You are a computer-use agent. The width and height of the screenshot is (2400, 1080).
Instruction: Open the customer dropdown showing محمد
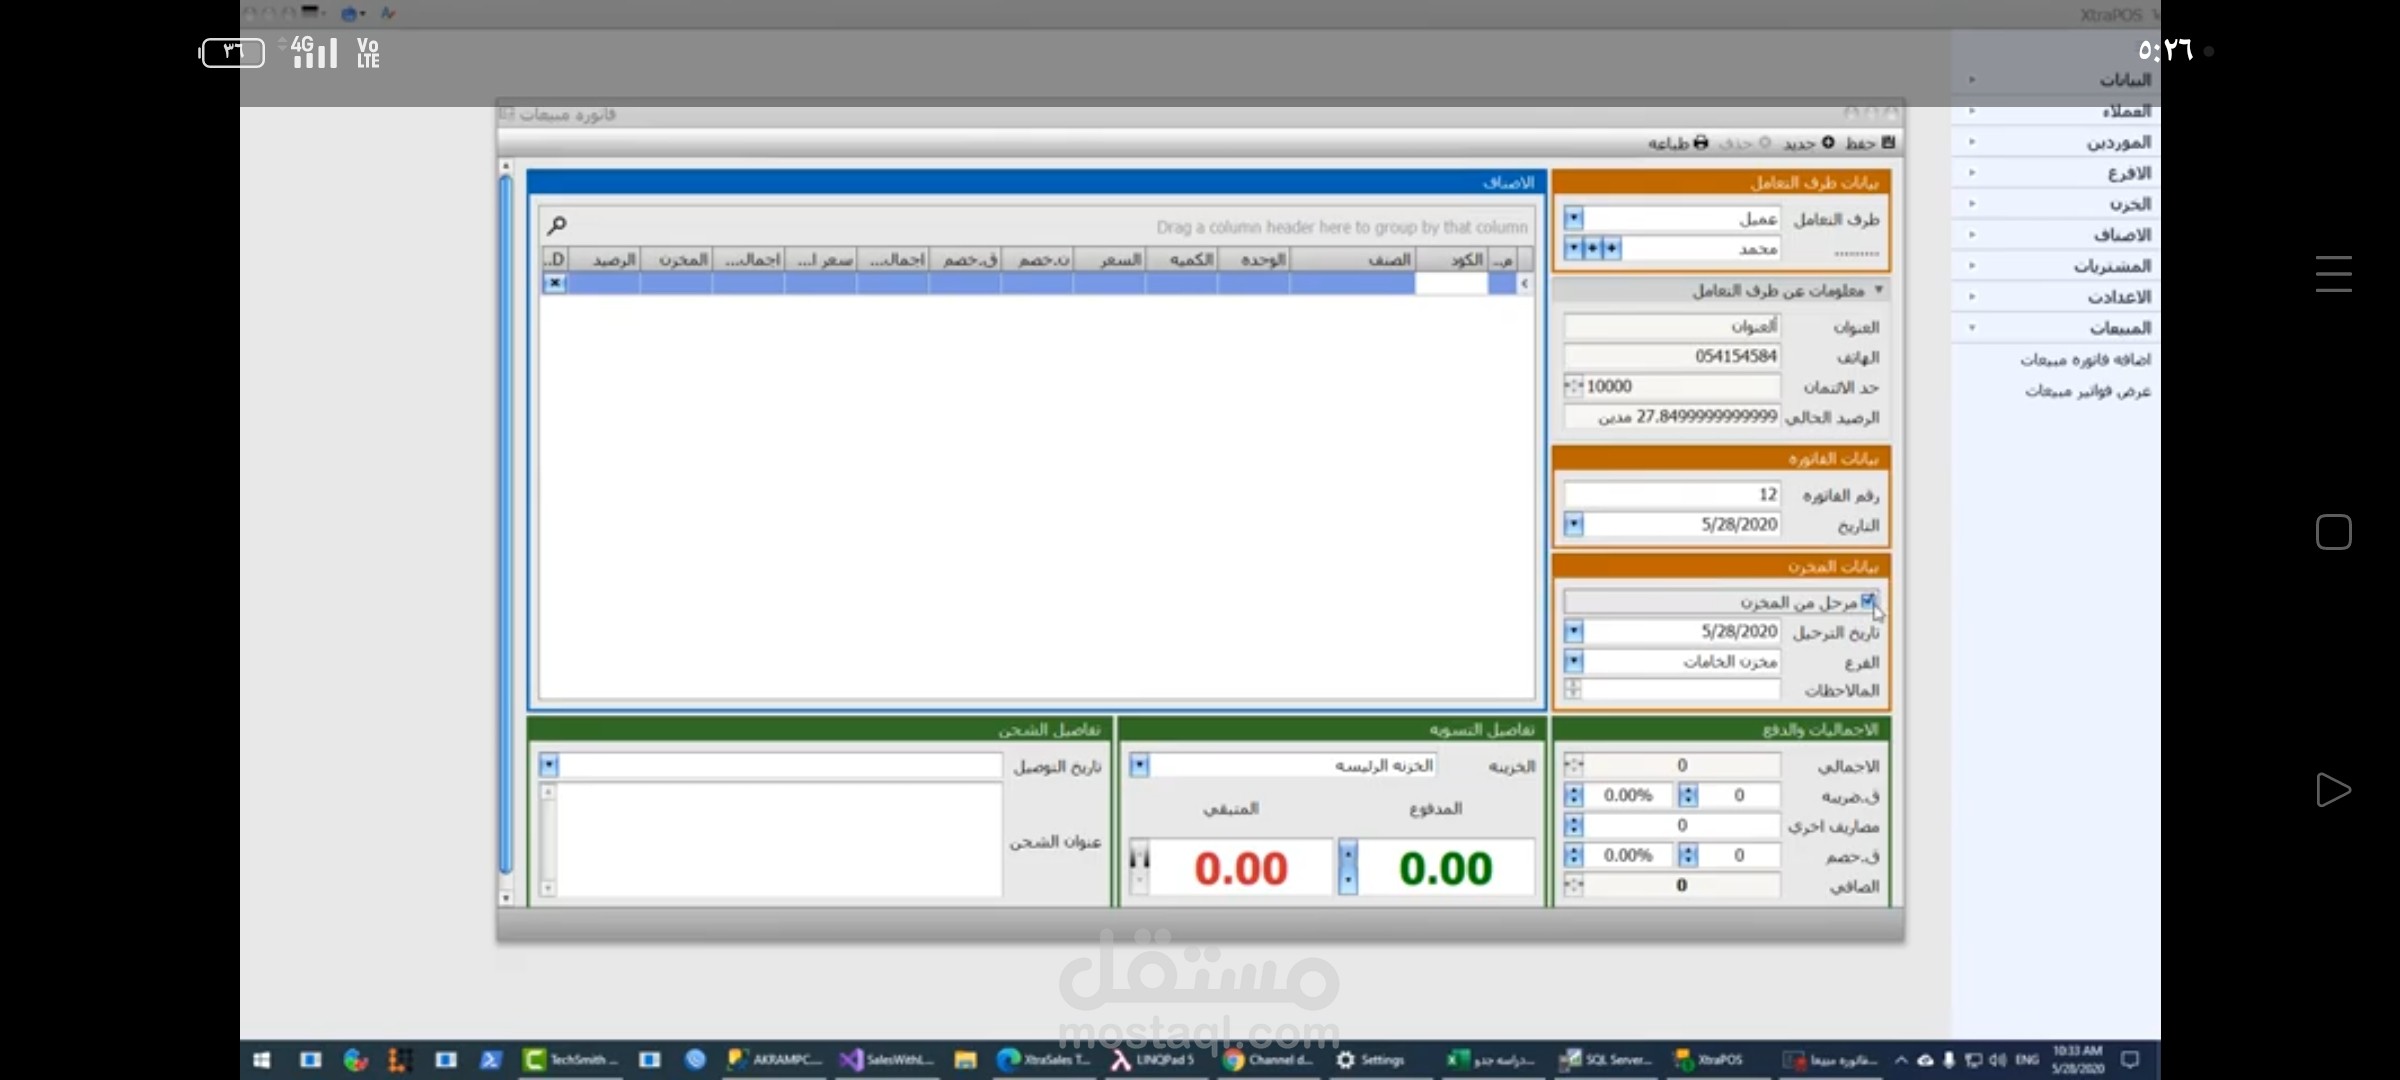click(x=1573, y=248)
